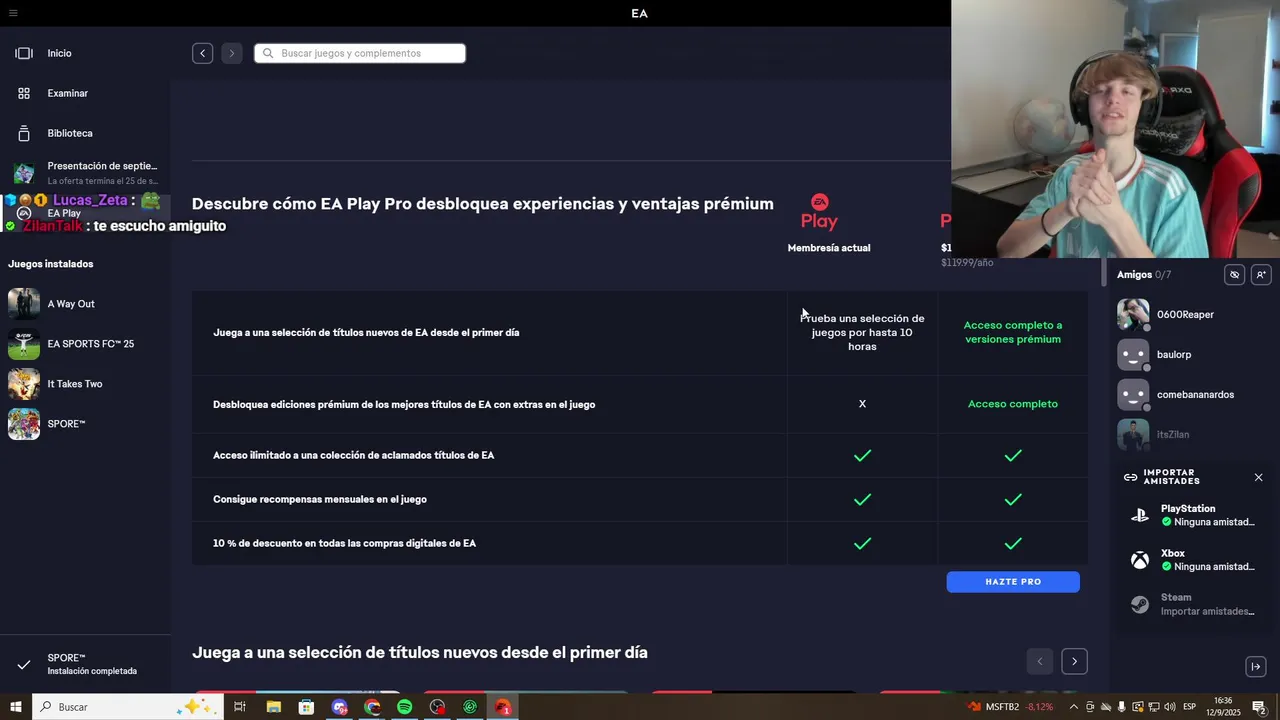
Task: Open Microsoft Store from the taskbar
Action: click(x=306, y=707)
